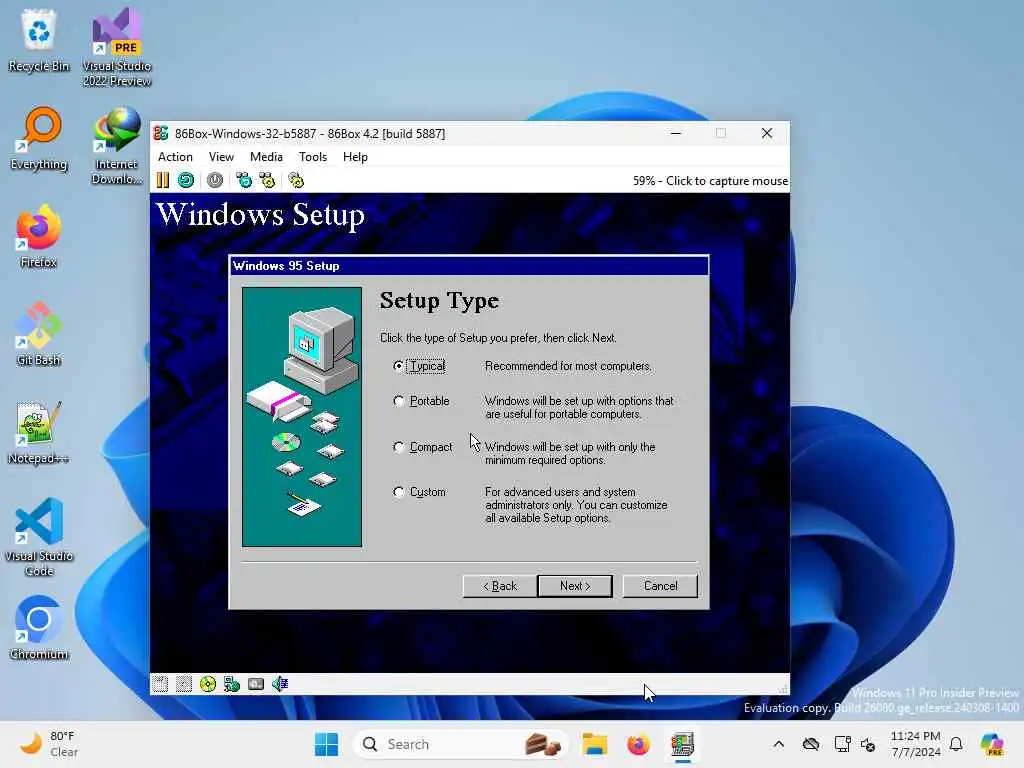Screen dimensions: 1024x768
Task: Click the 86Box taskbar icon
Action: 682,744
